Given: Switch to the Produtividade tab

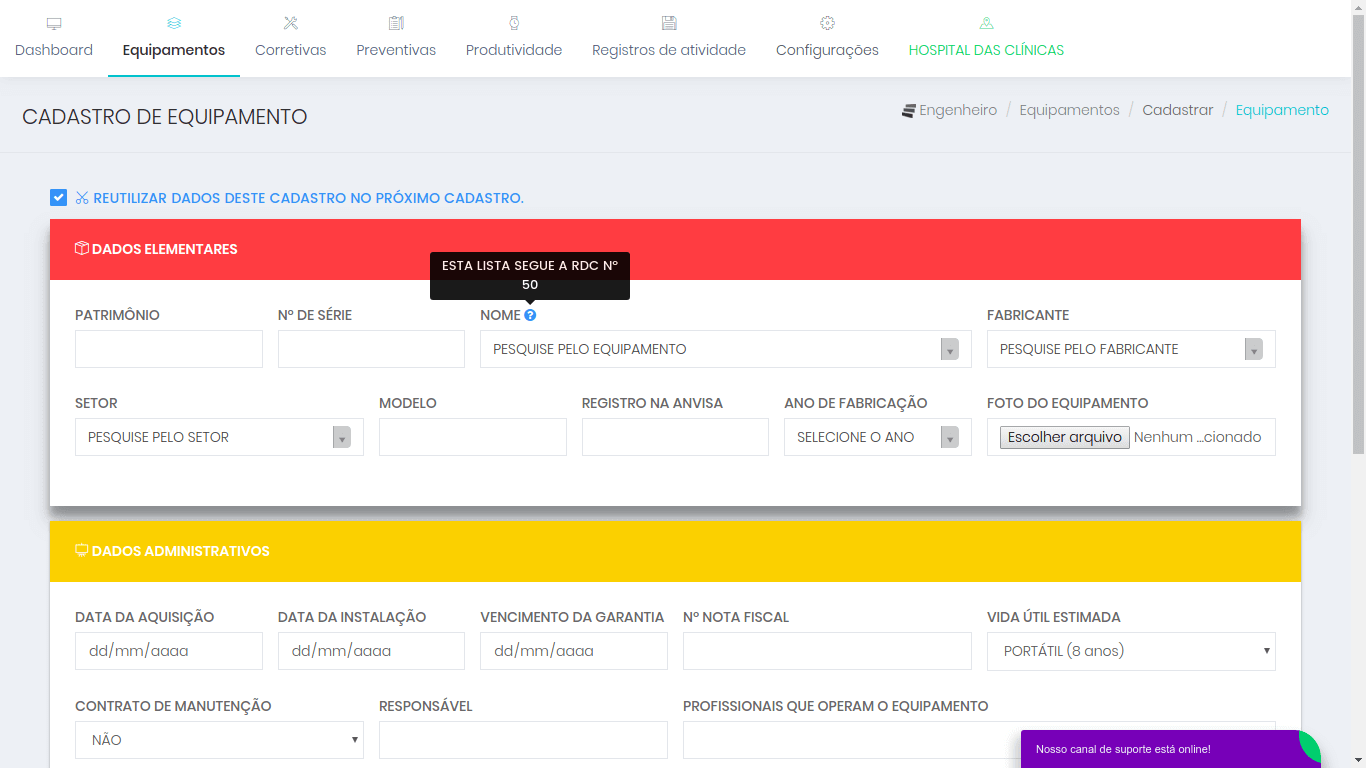Looking at the screenshot, I should (x=514, y=38).
